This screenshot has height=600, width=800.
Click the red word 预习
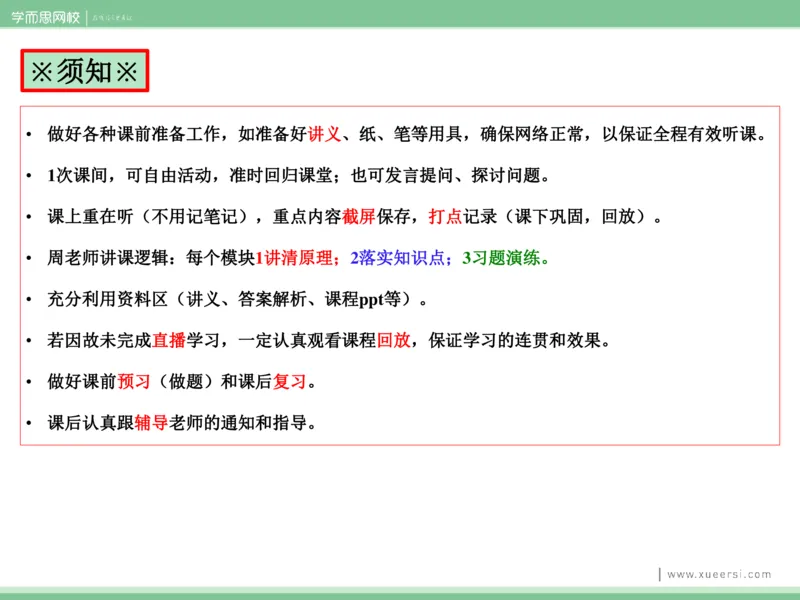[x=134, y=382]
